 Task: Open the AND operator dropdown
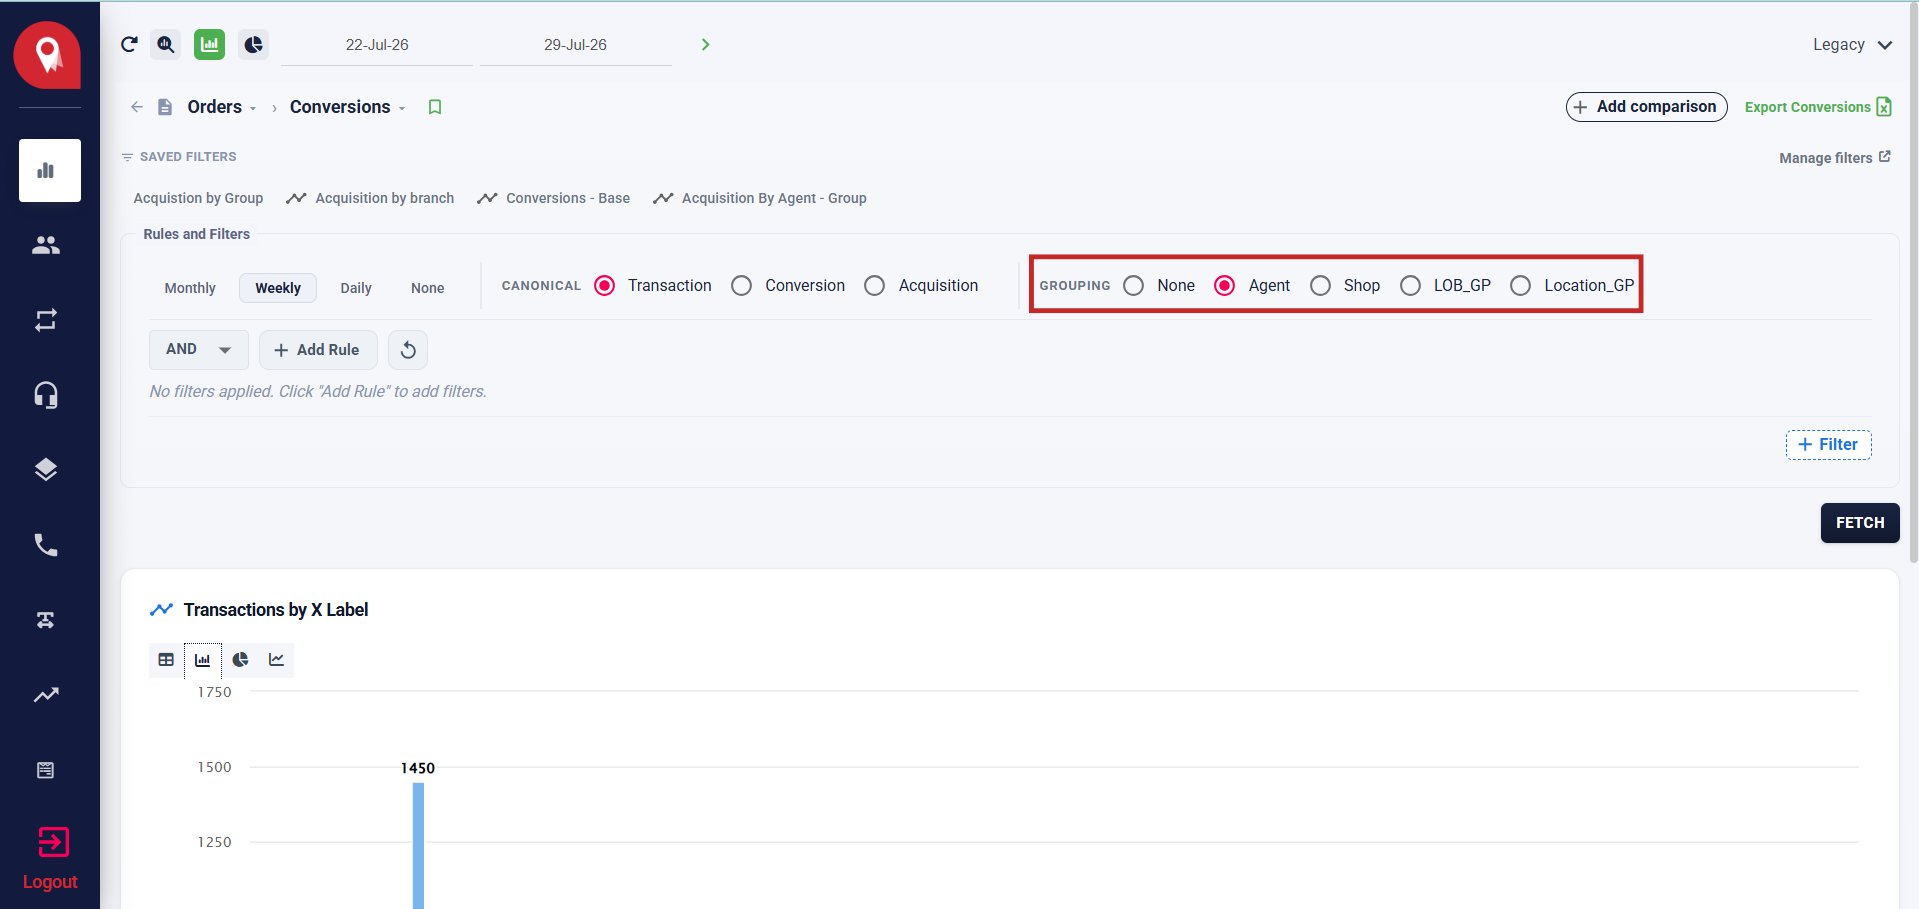(199, 350)
